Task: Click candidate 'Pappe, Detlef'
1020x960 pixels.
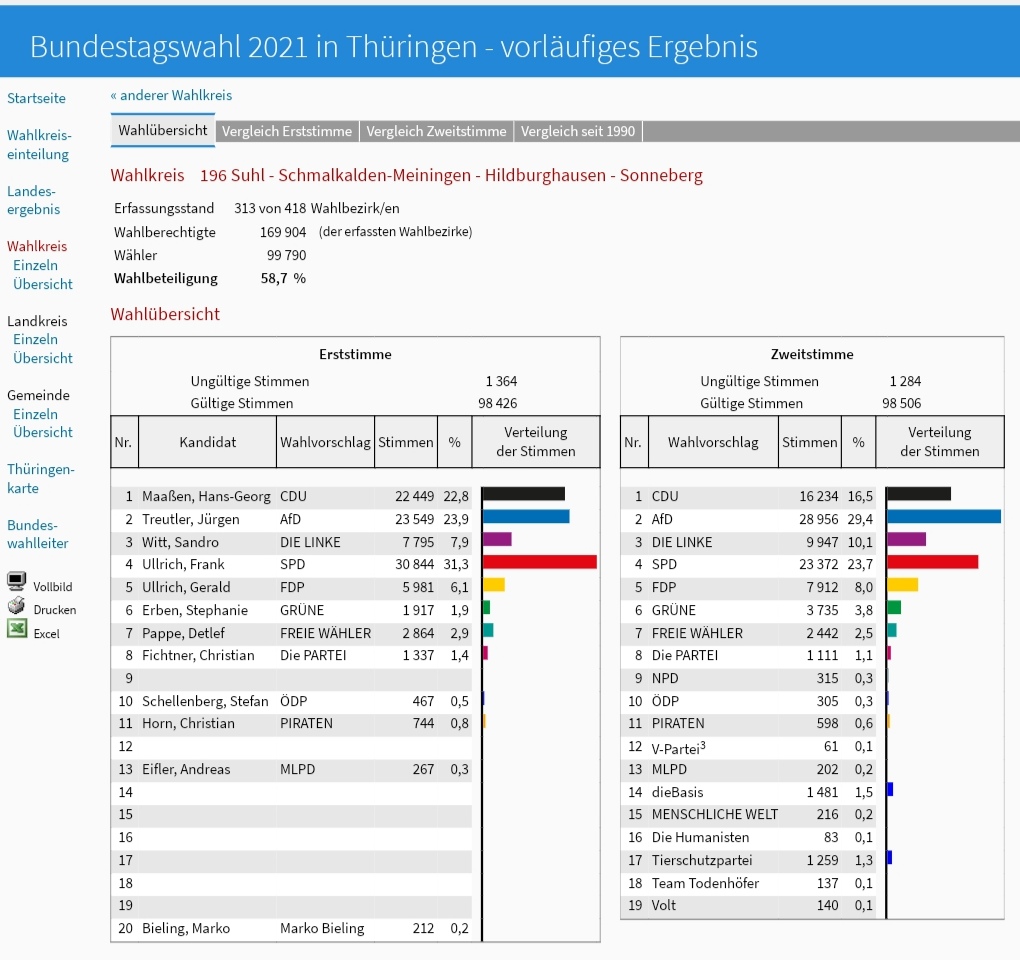Action: pyautogui.click(x=183, y=633)
